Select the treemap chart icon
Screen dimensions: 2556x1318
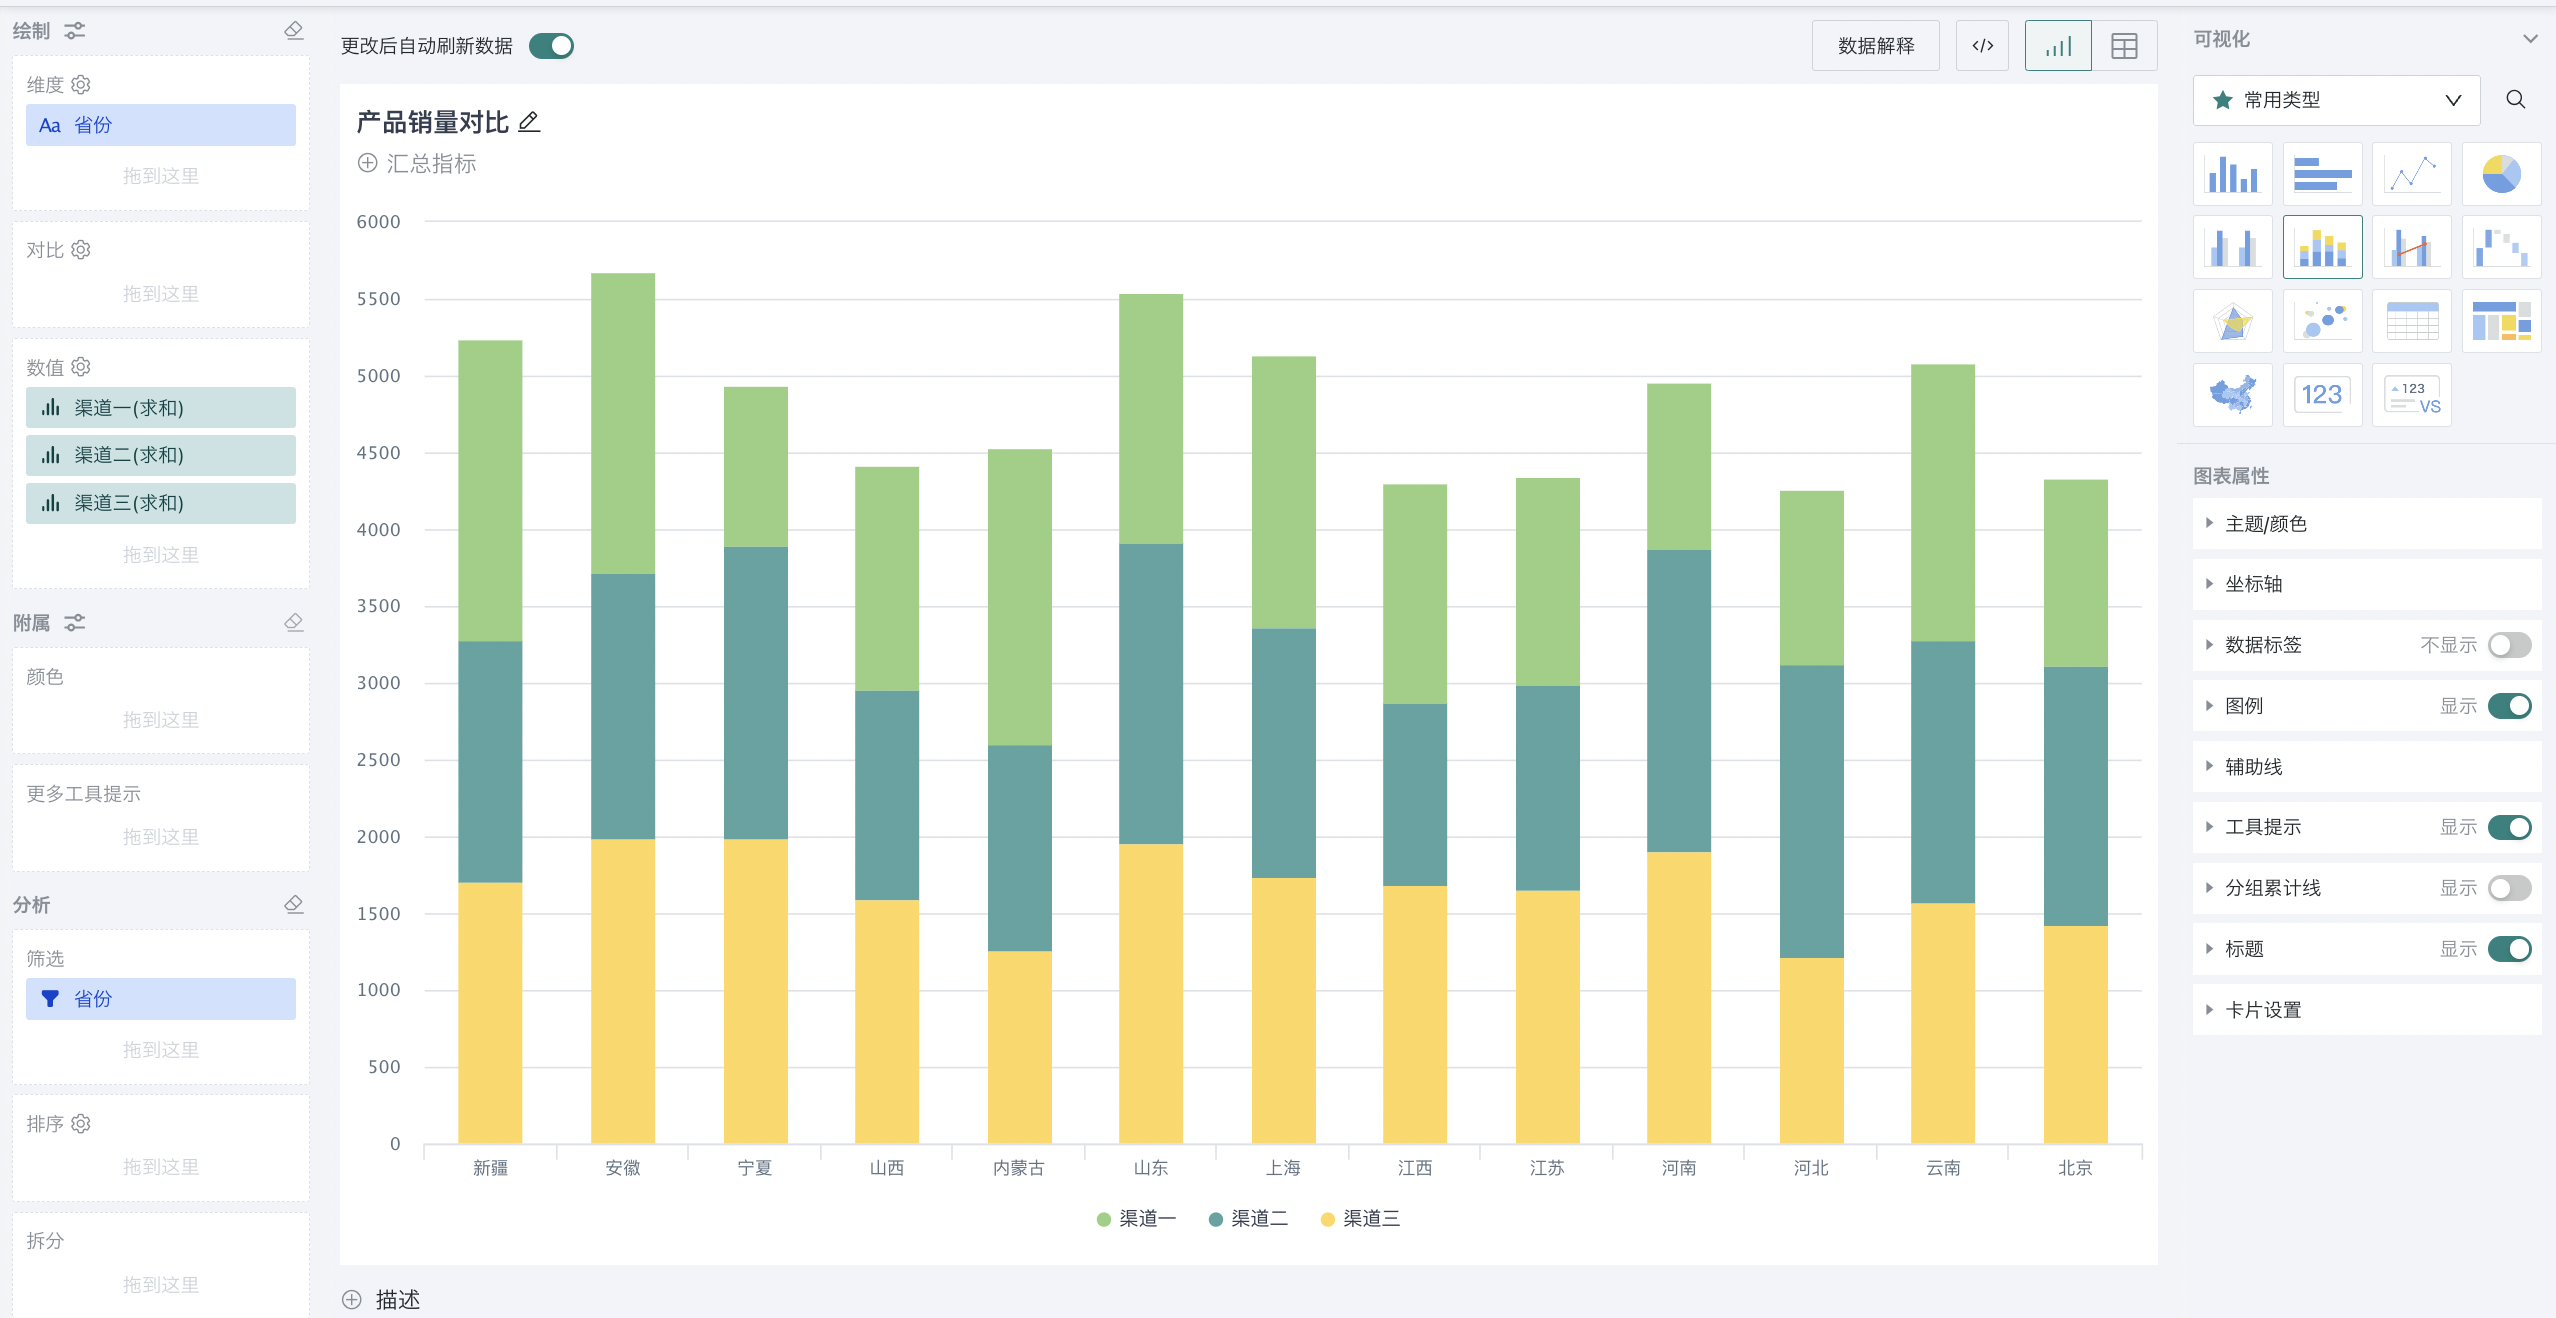[x=2501, y=321]
